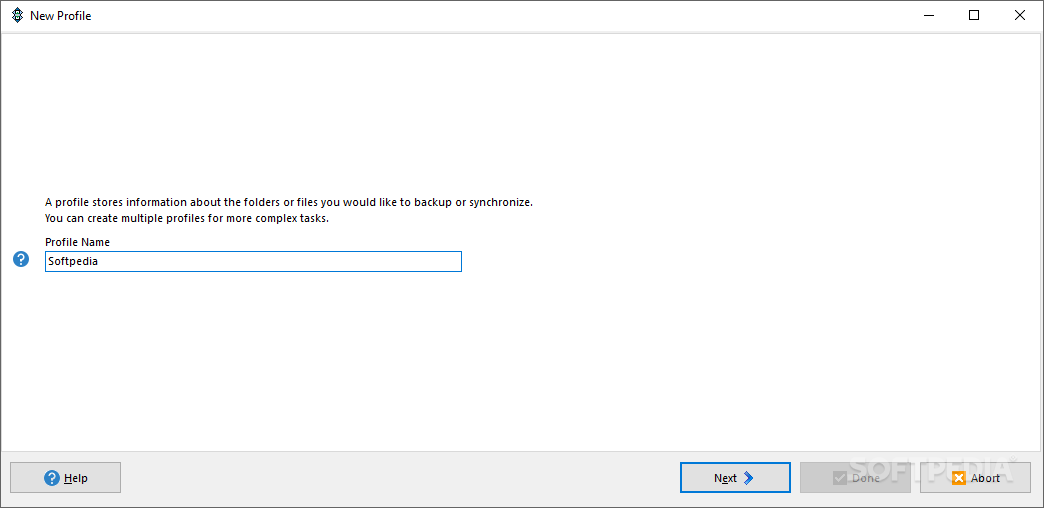Click the orange X icon on Abort button
Screen dimensions: 1044x508
click(x=959, y=478)
